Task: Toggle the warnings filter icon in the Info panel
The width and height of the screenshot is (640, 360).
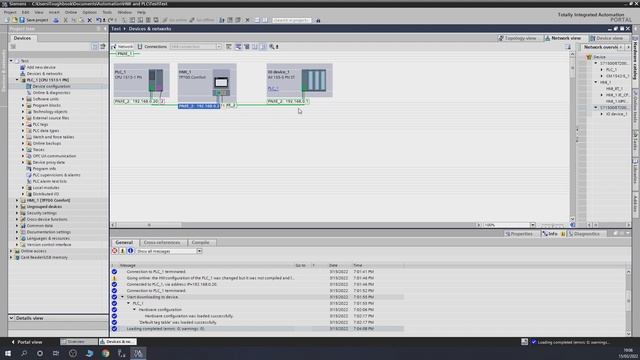Action: (122, 251)
